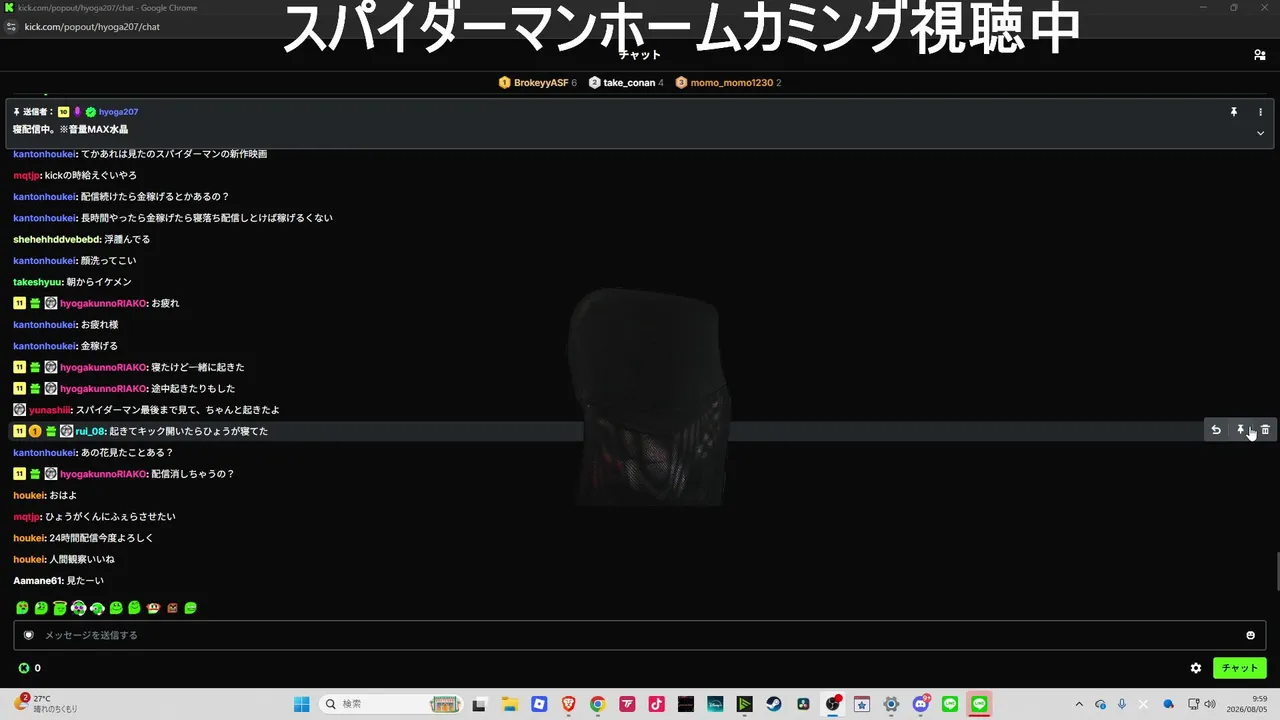Open username takeshyuu in chat
This screenshot has height=720, width=1280.
(38, 282)
